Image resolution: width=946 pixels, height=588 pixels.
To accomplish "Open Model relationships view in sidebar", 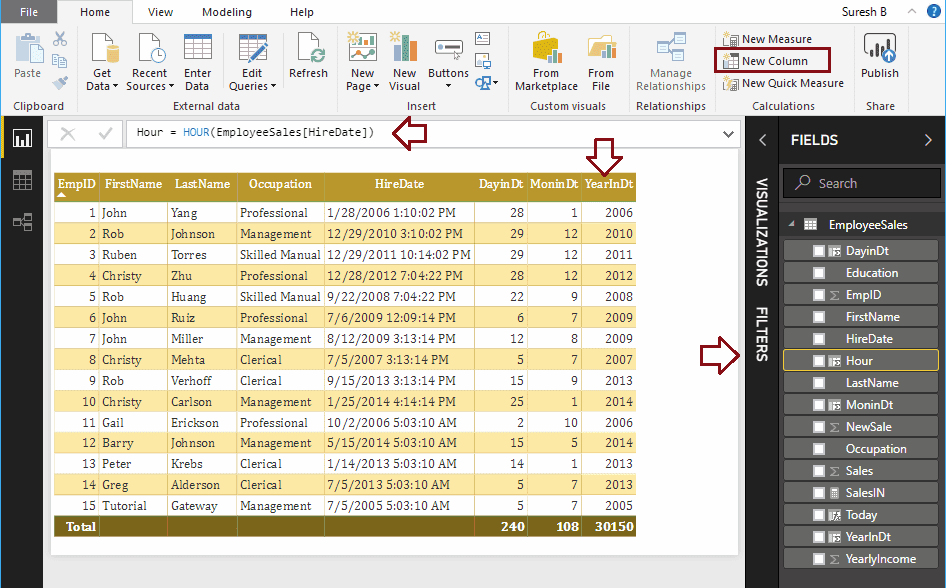I will click(x=22, y=222).
